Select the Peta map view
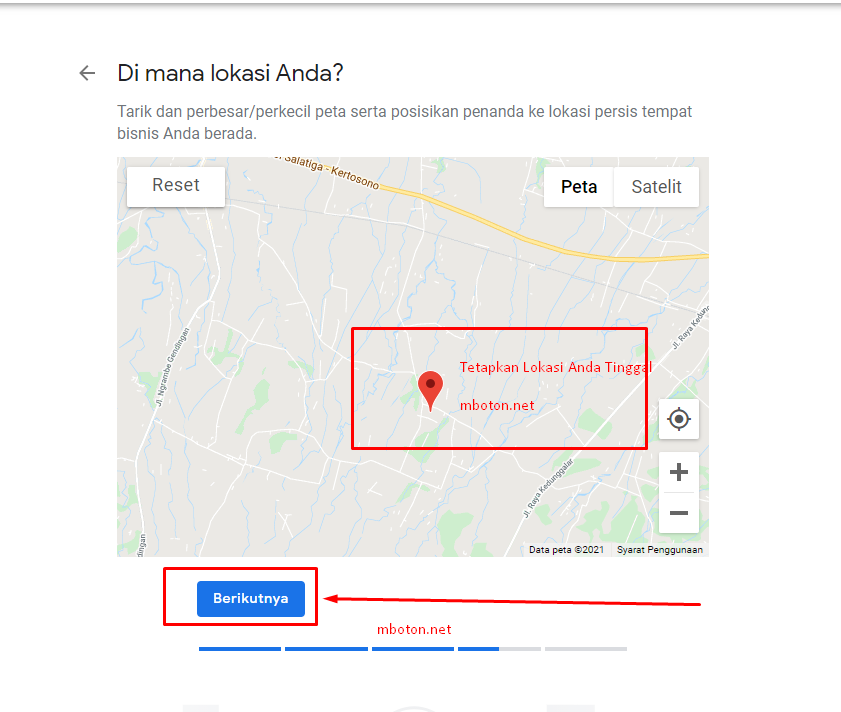The image size is (841, 712). [579, 187]
